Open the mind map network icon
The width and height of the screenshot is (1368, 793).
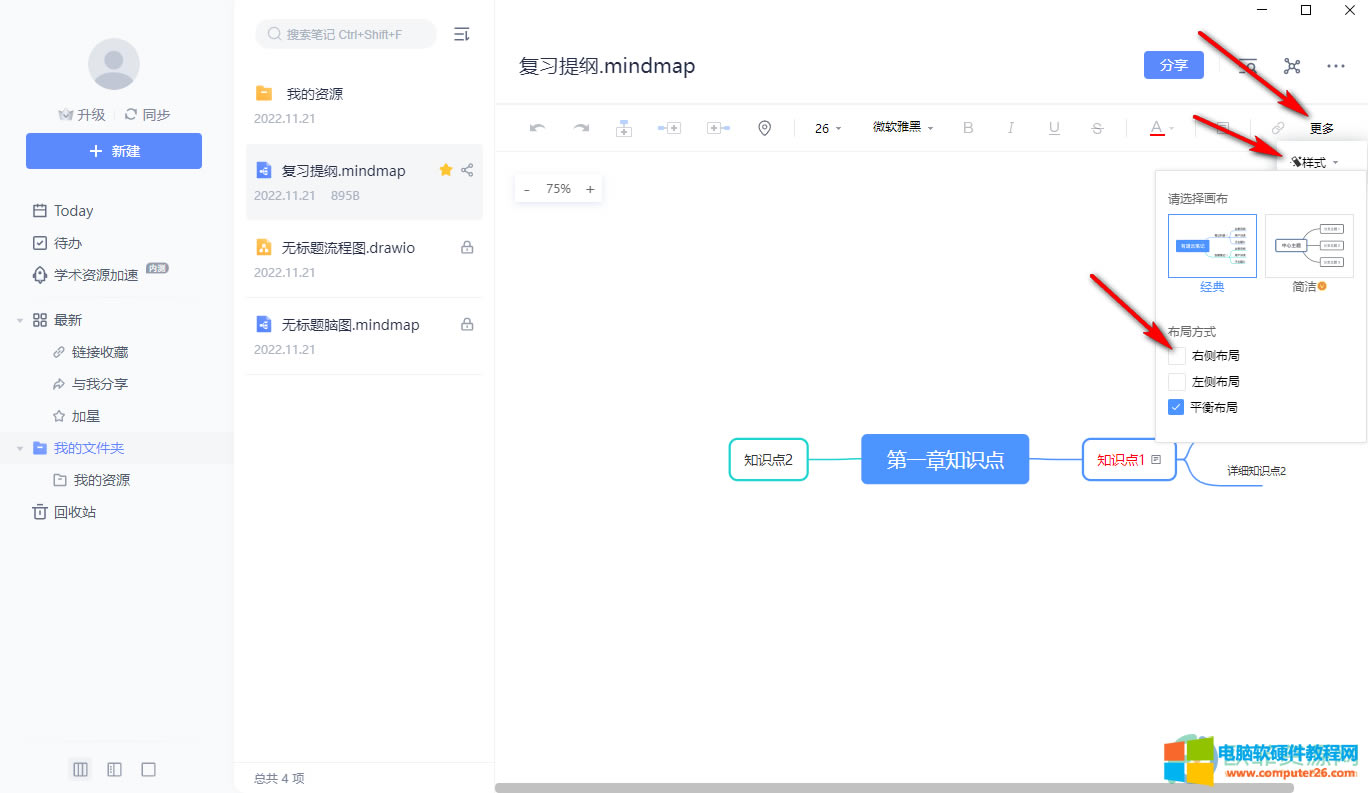click(1292, 66)
